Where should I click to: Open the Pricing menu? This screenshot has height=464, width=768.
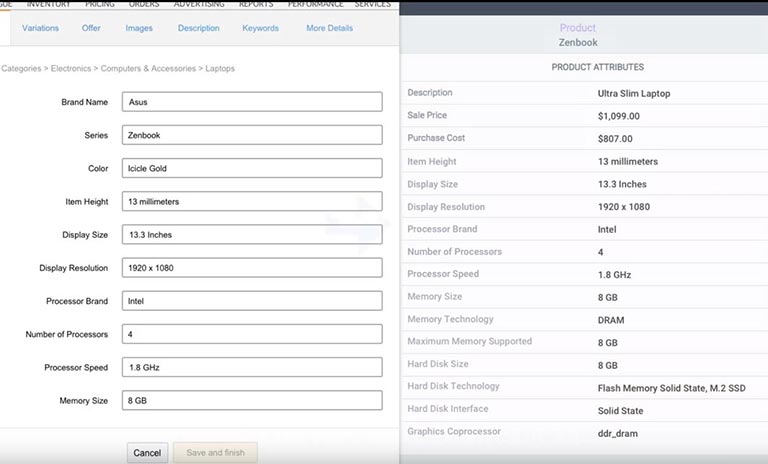[100, 4]
